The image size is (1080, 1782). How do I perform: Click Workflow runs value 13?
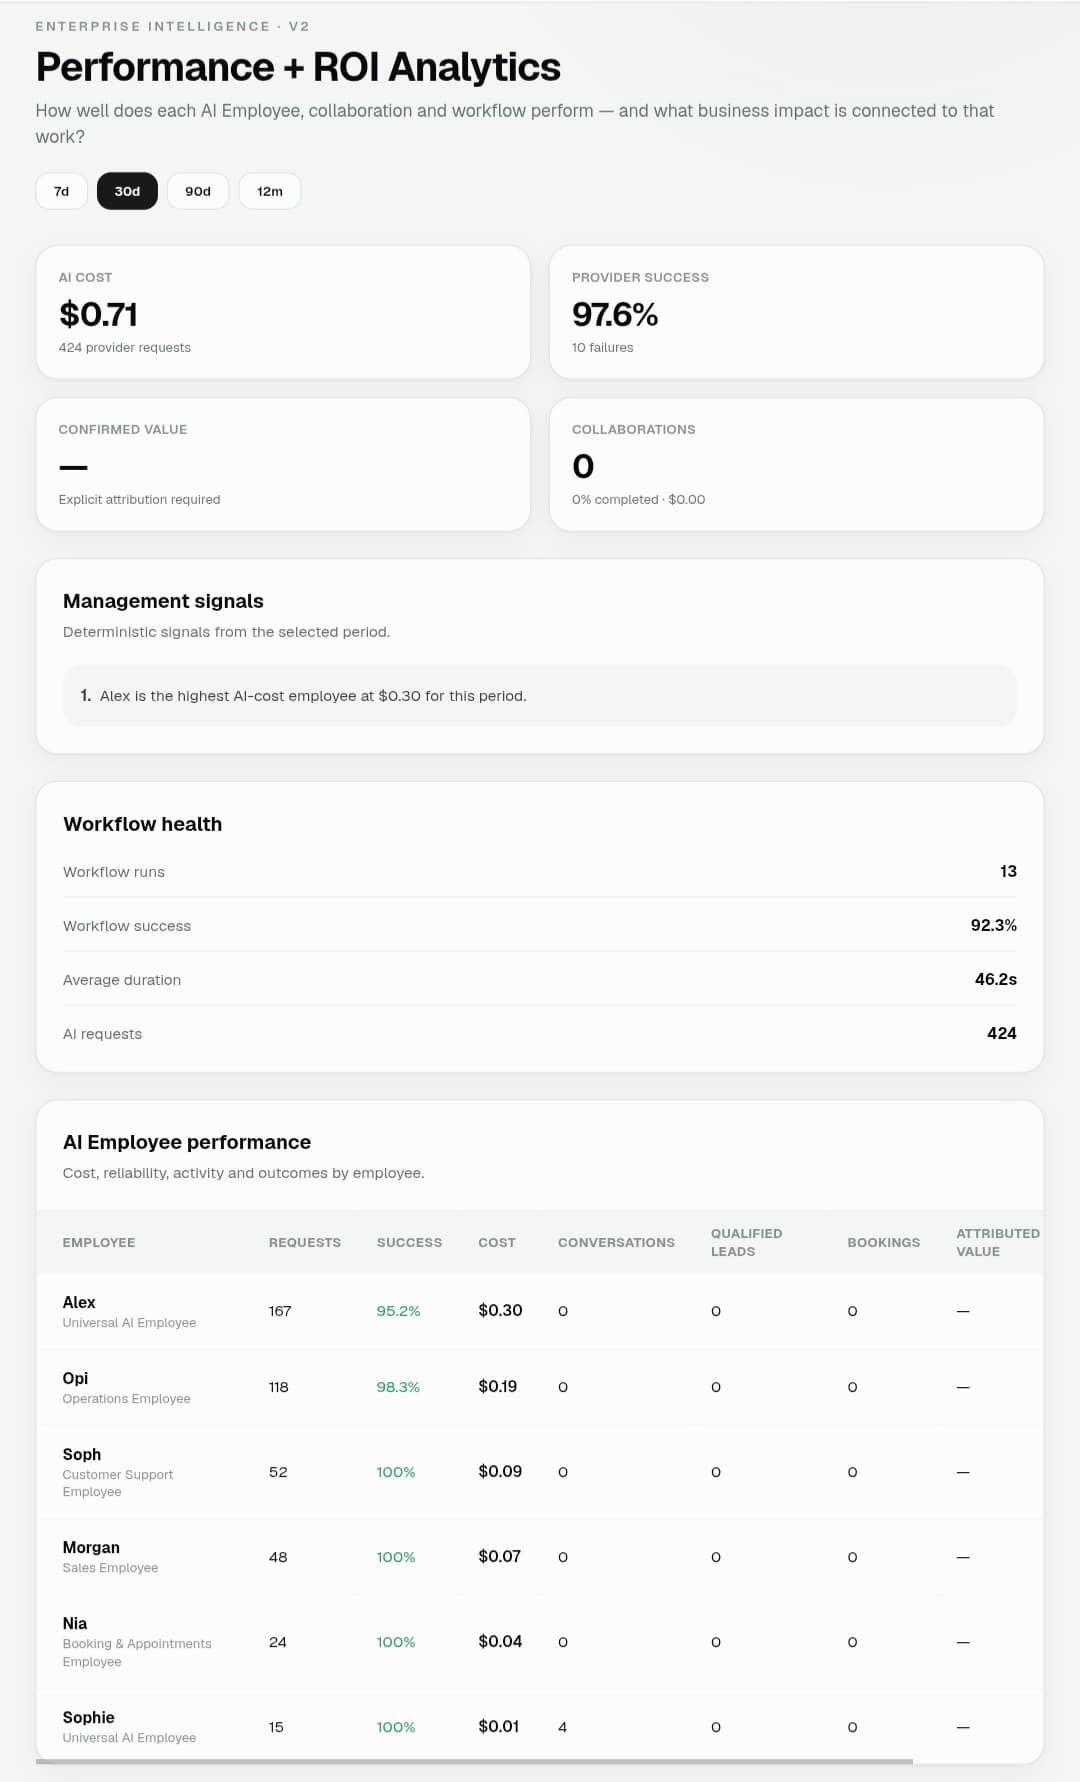pos(1008,871)
